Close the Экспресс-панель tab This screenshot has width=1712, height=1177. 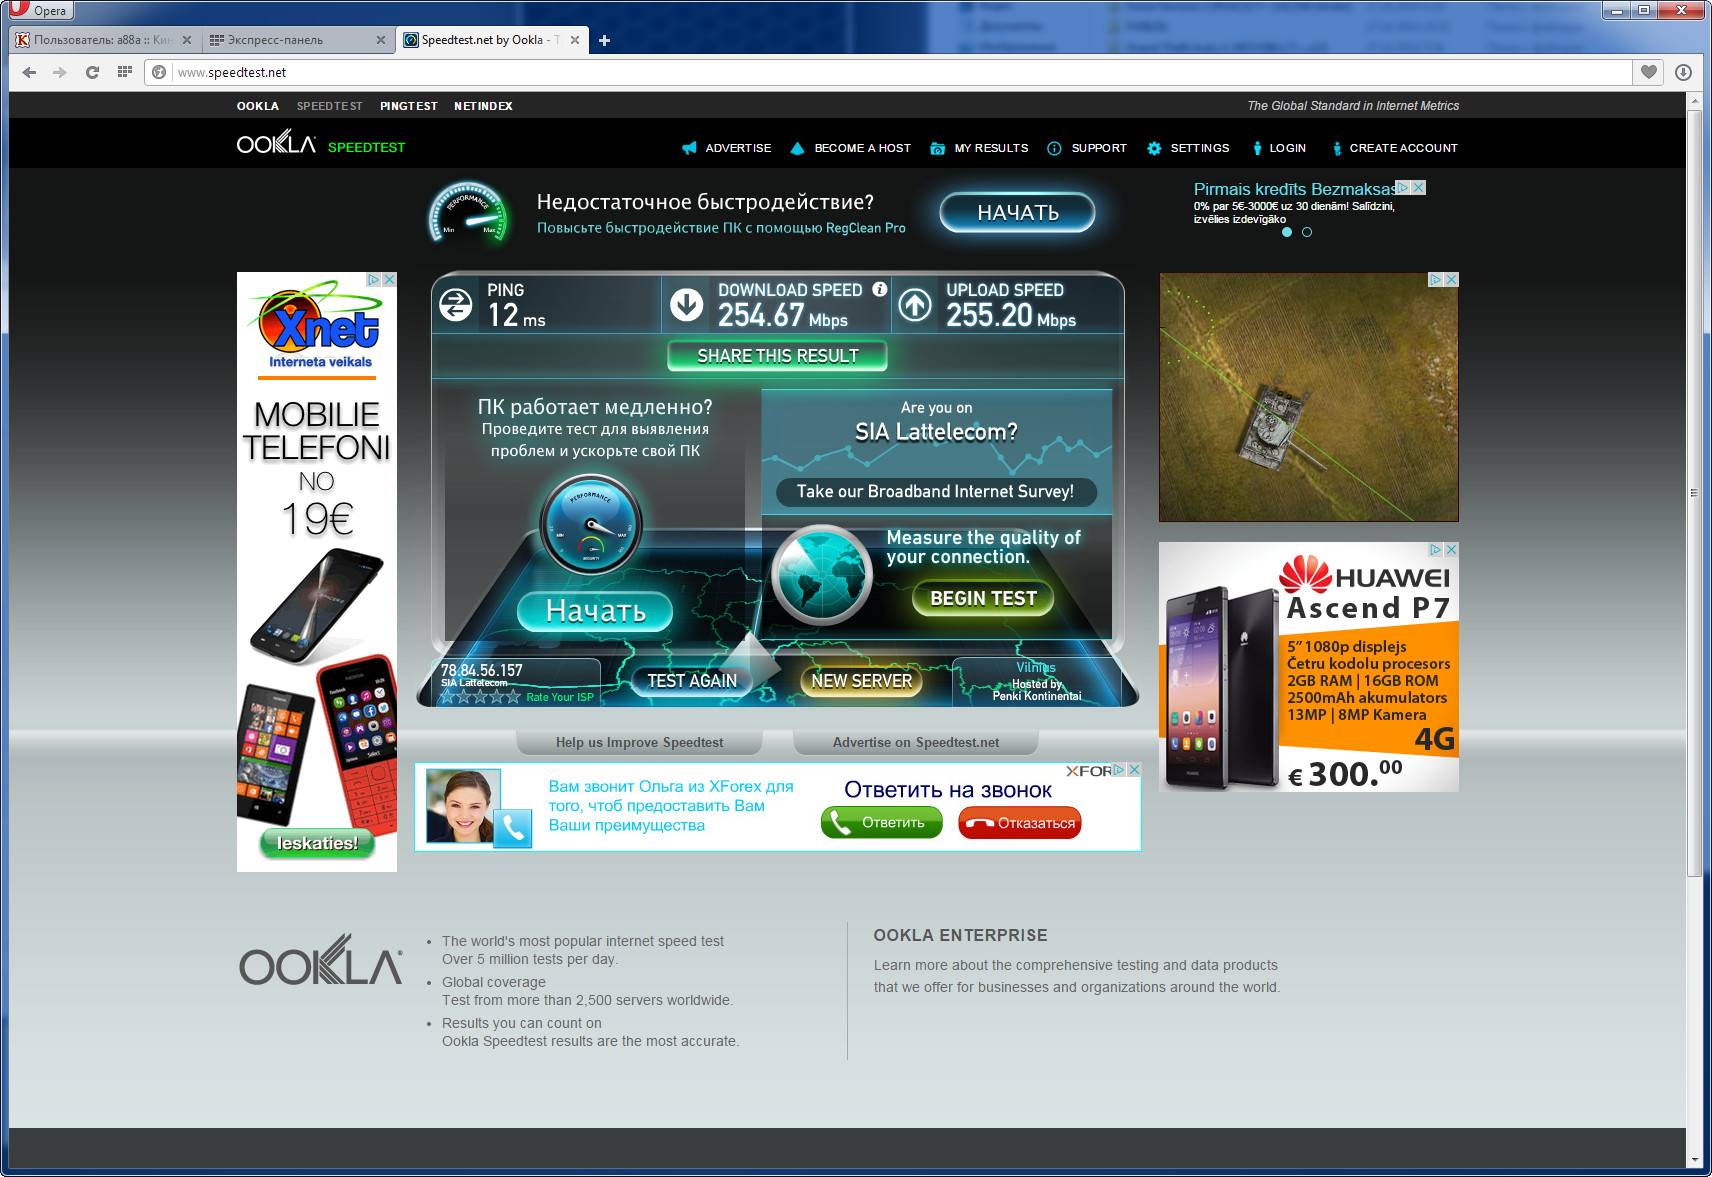pos(380,40)
